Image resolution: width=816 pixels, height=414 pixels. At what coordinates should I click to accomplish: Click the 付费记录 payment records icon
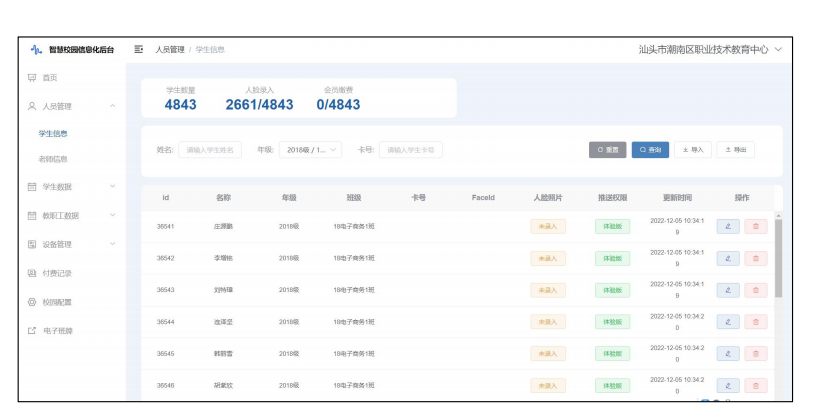(x=32, y=273)
